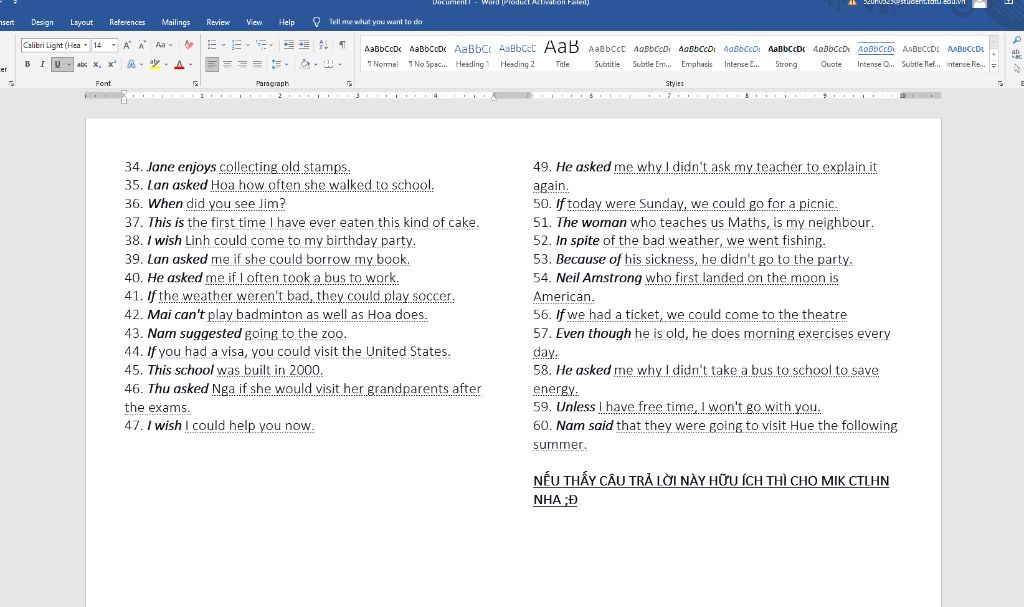
Task: Click the horizontal ruler indent marker
Action: pyautogui.click(x=124, y=97)
